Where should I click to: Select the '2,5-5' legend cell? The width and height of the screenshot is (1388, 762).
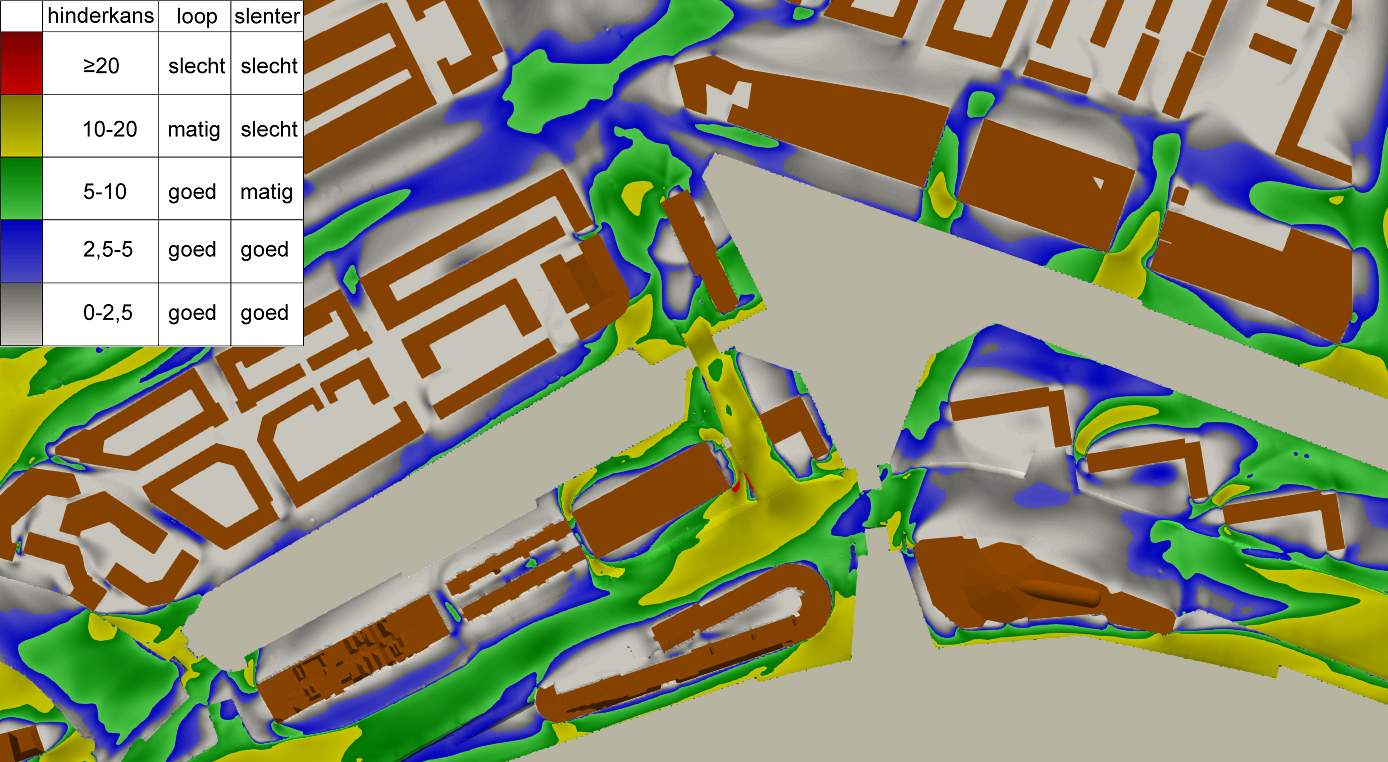coord(101,250)
